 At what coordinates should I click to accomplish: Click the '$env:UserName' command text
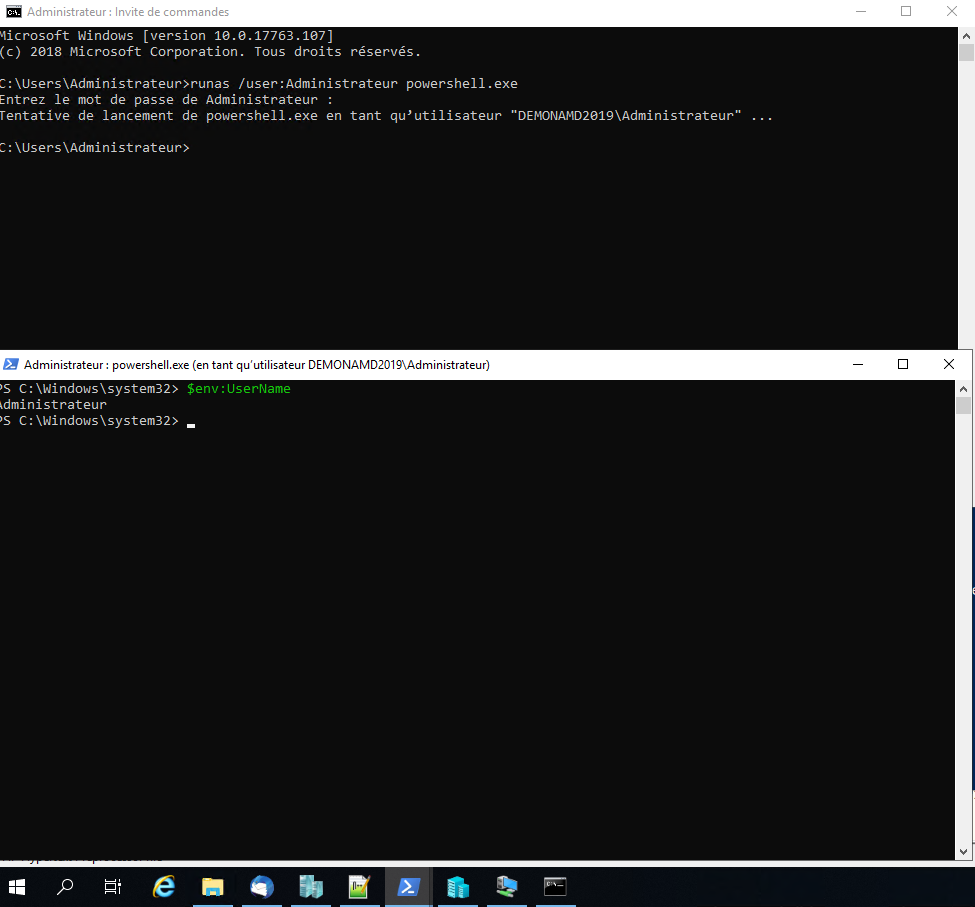coord(239,389)
